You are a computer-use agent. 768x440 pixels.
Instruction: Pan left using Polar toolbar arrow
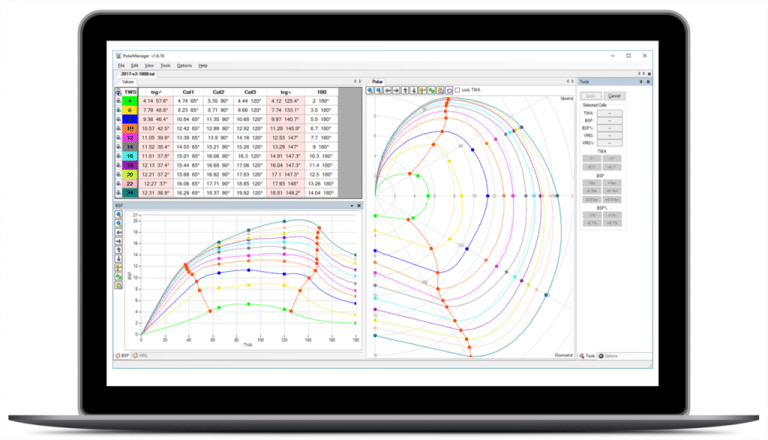tap(388, 90)
